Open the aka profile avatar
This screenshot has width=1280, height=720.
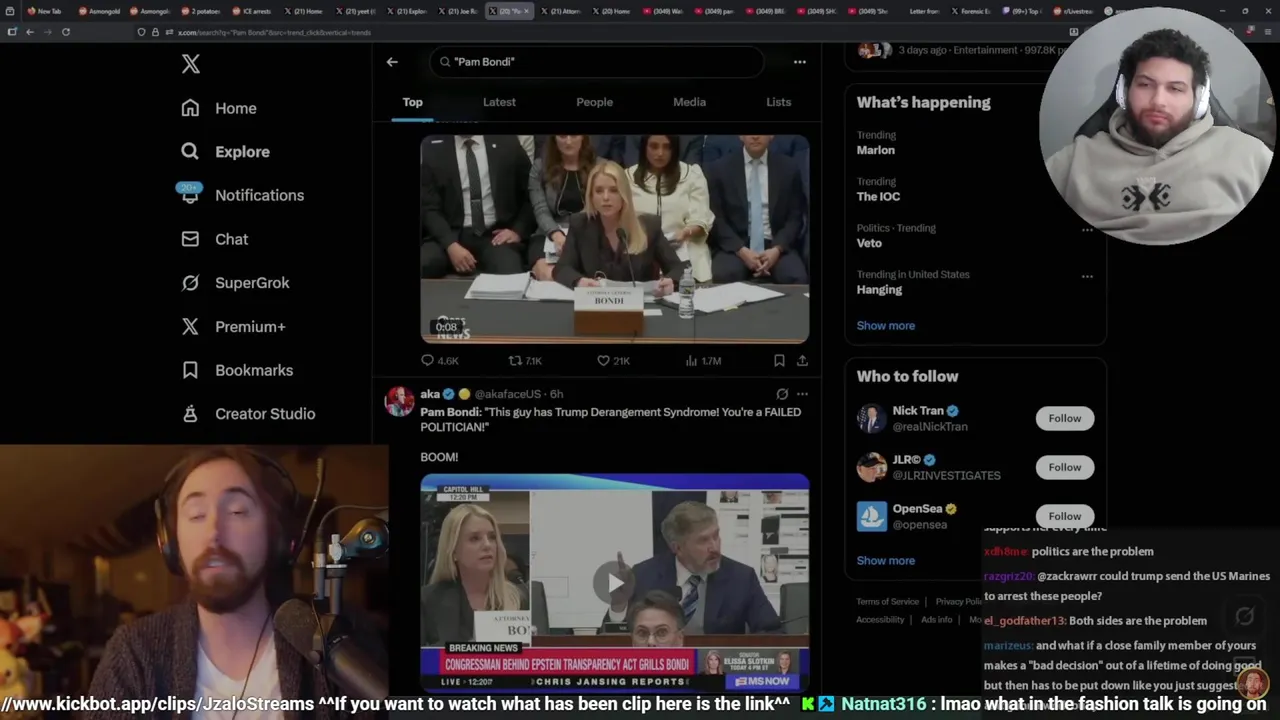(399, 401)
